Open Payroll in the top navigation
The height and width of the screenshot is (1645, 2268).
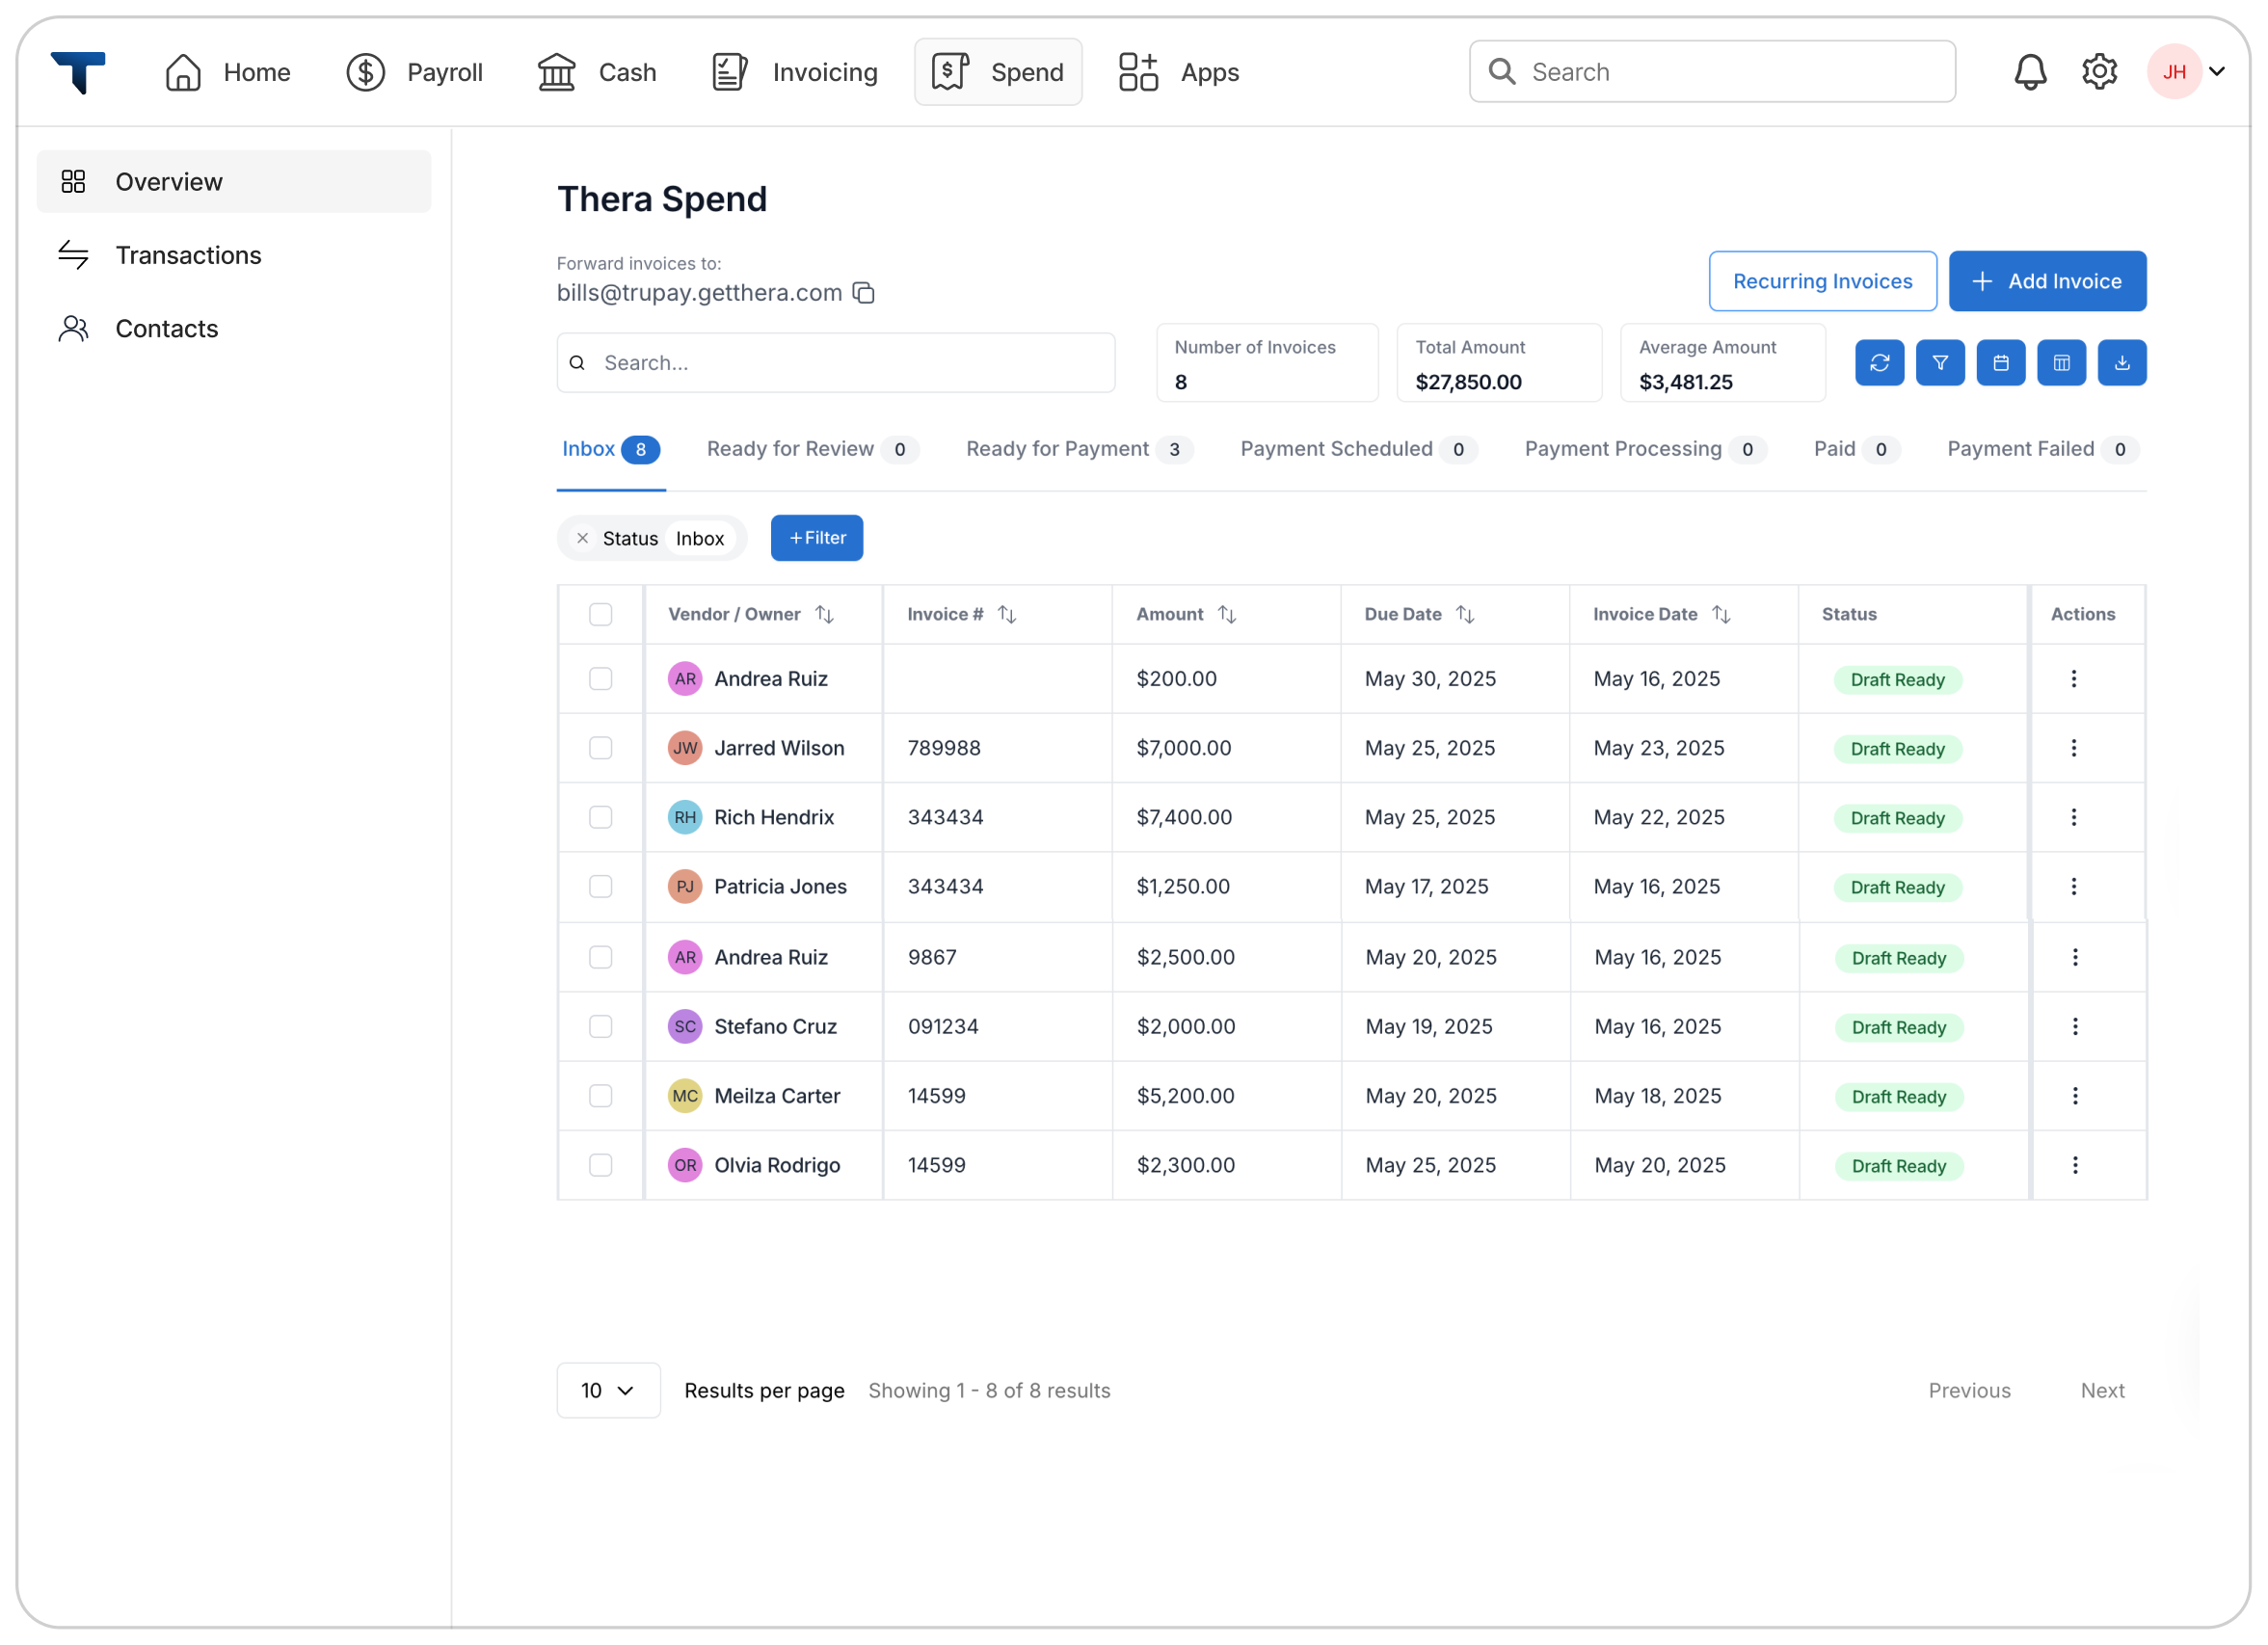click(415, 72)
